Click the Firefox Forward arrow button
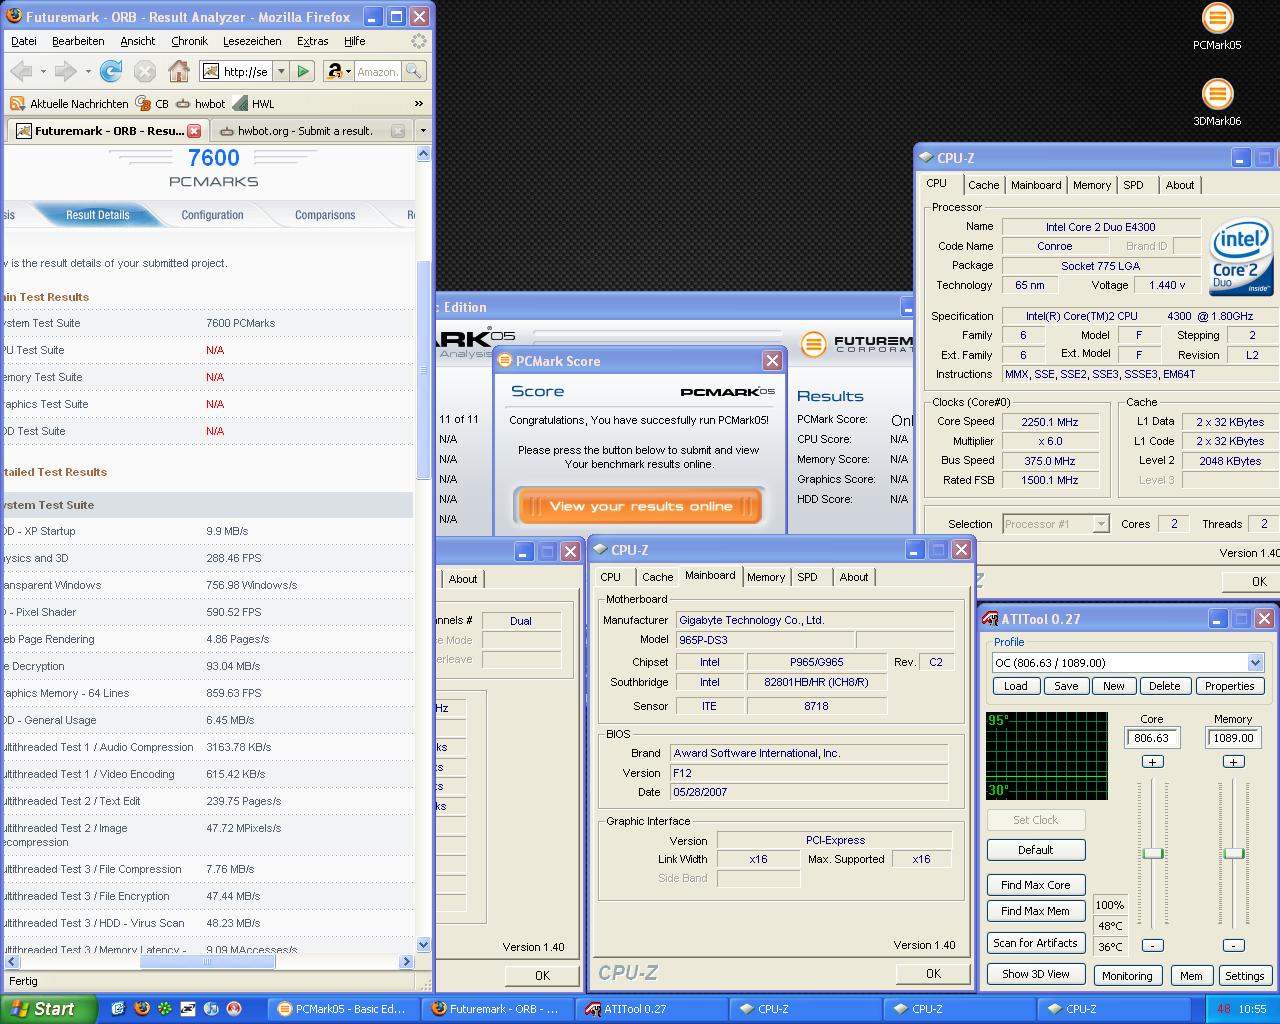The image size is (1280, 1024). [x=65, y=71]
